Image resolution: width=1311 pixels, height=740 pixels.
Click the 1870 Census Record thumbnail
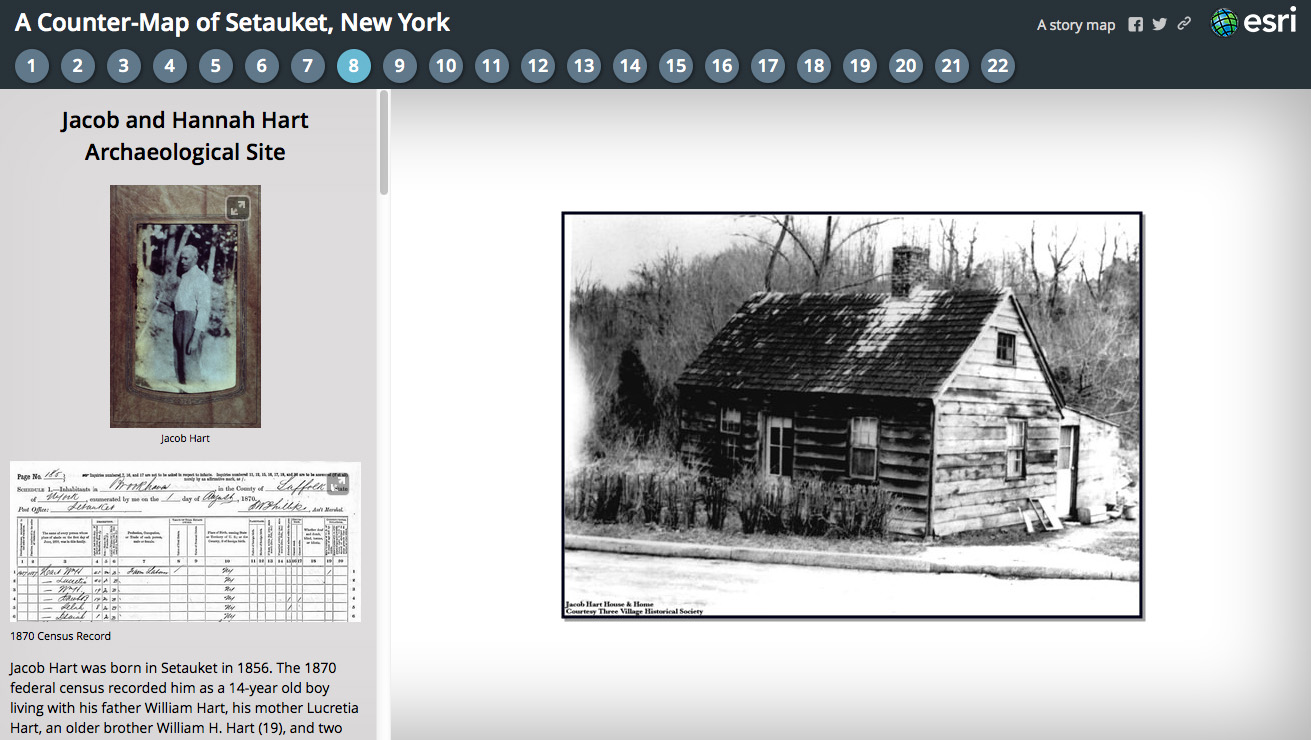click(185, 541)
